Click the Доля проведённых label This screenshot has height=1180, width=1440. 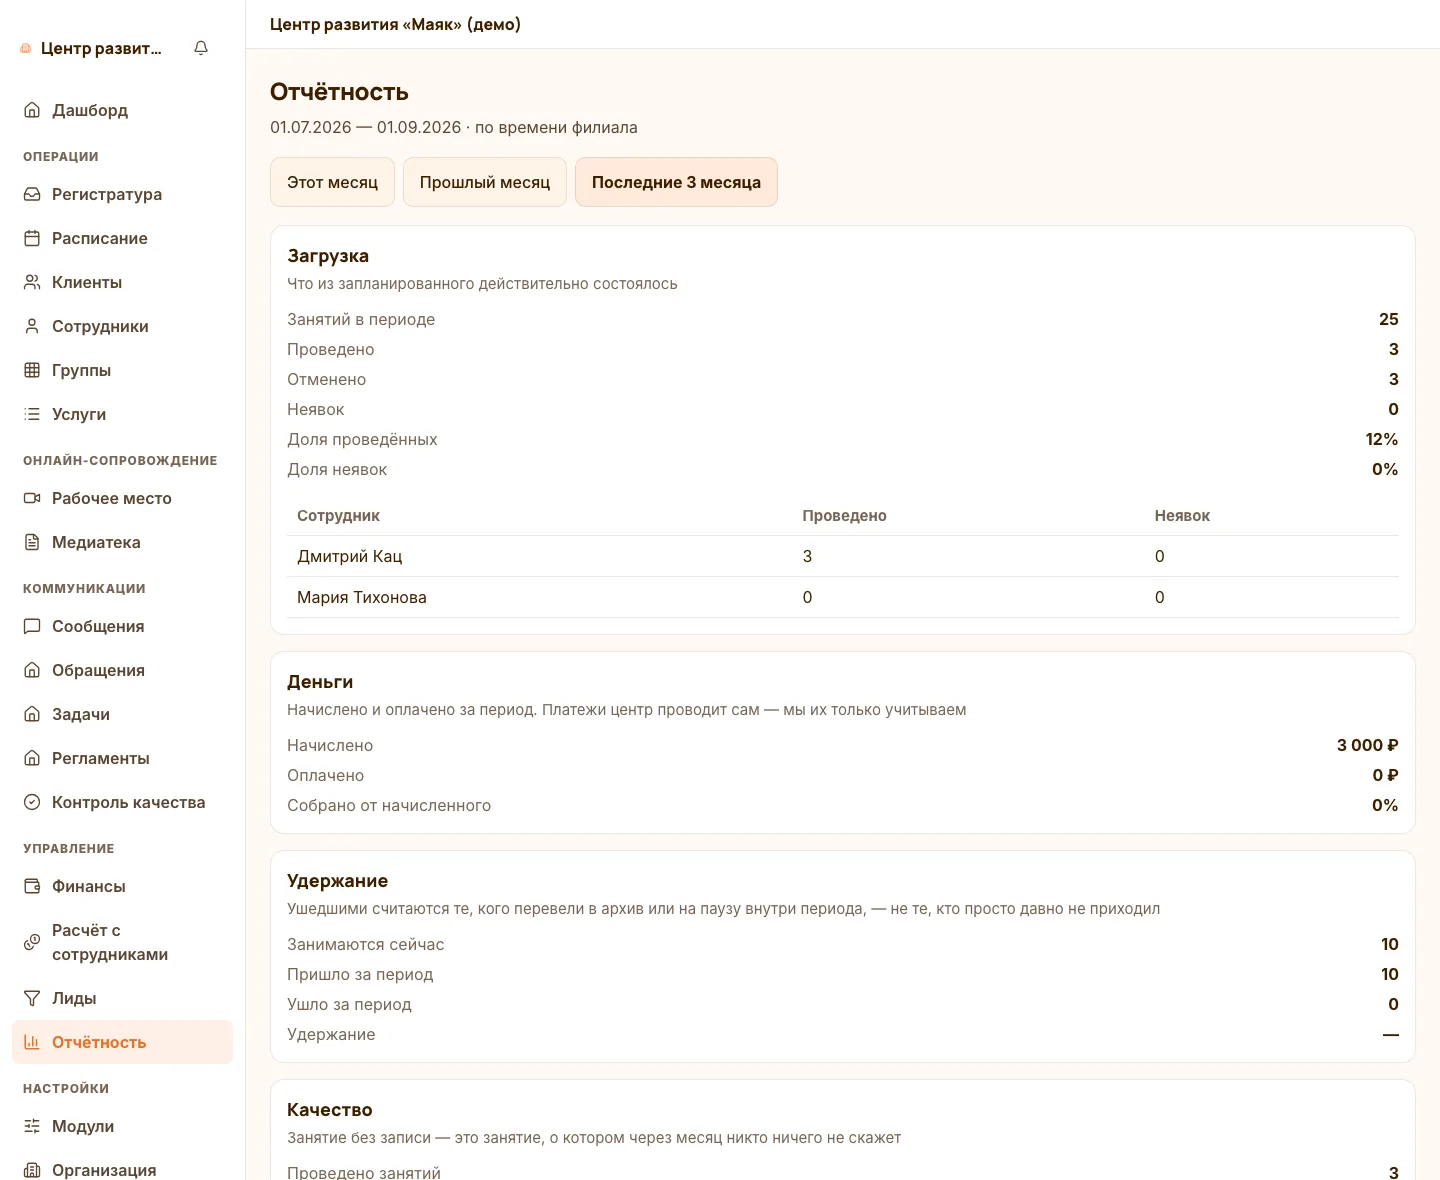362,440
